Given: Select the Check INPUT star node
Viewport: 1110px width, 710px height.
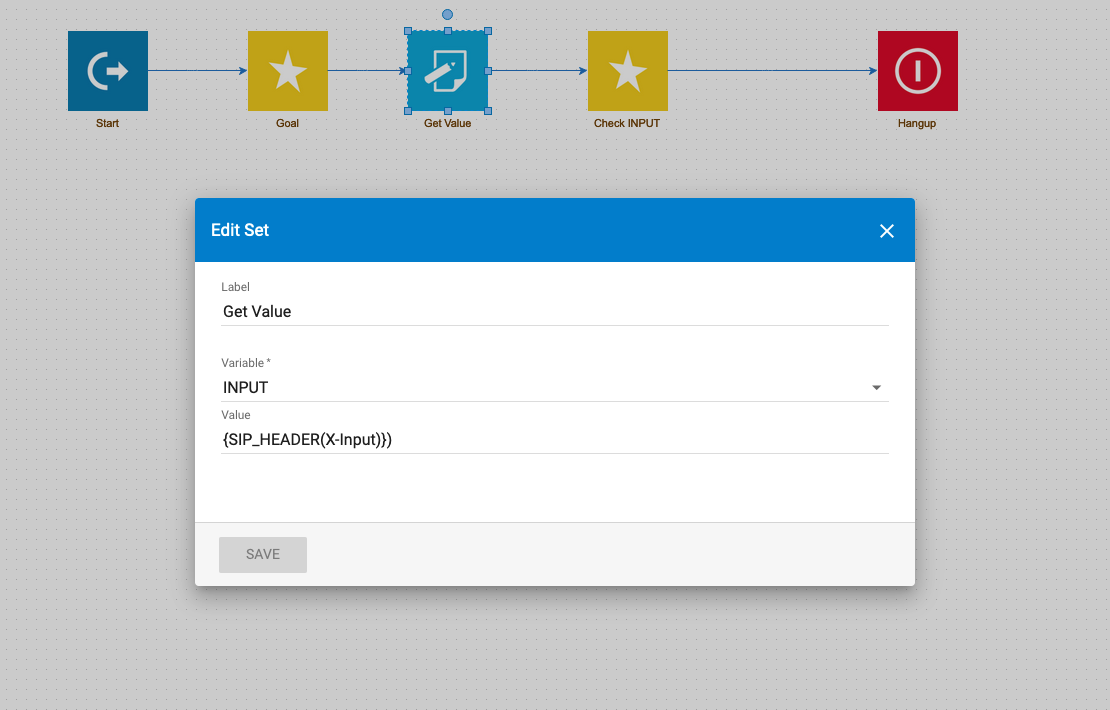Looking at the screenshot, I should click(627, 71).
